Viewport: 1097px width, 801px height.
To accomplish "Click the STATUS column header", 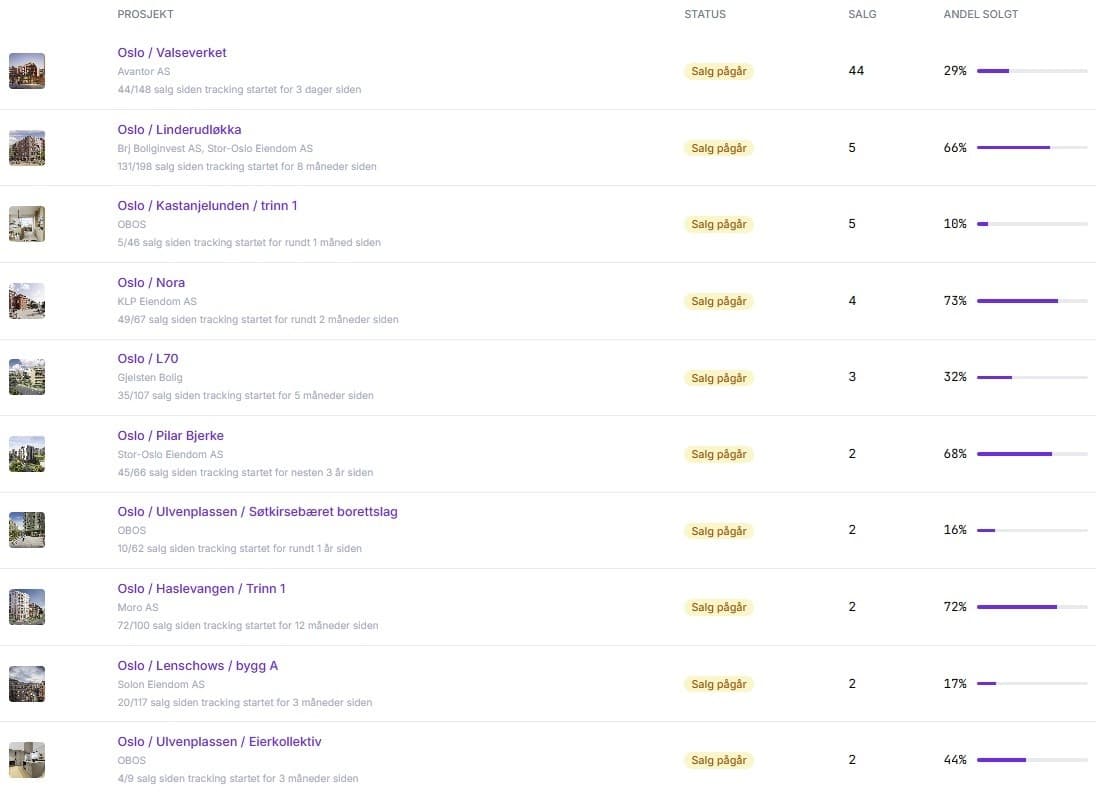I will tap(705, 14).
